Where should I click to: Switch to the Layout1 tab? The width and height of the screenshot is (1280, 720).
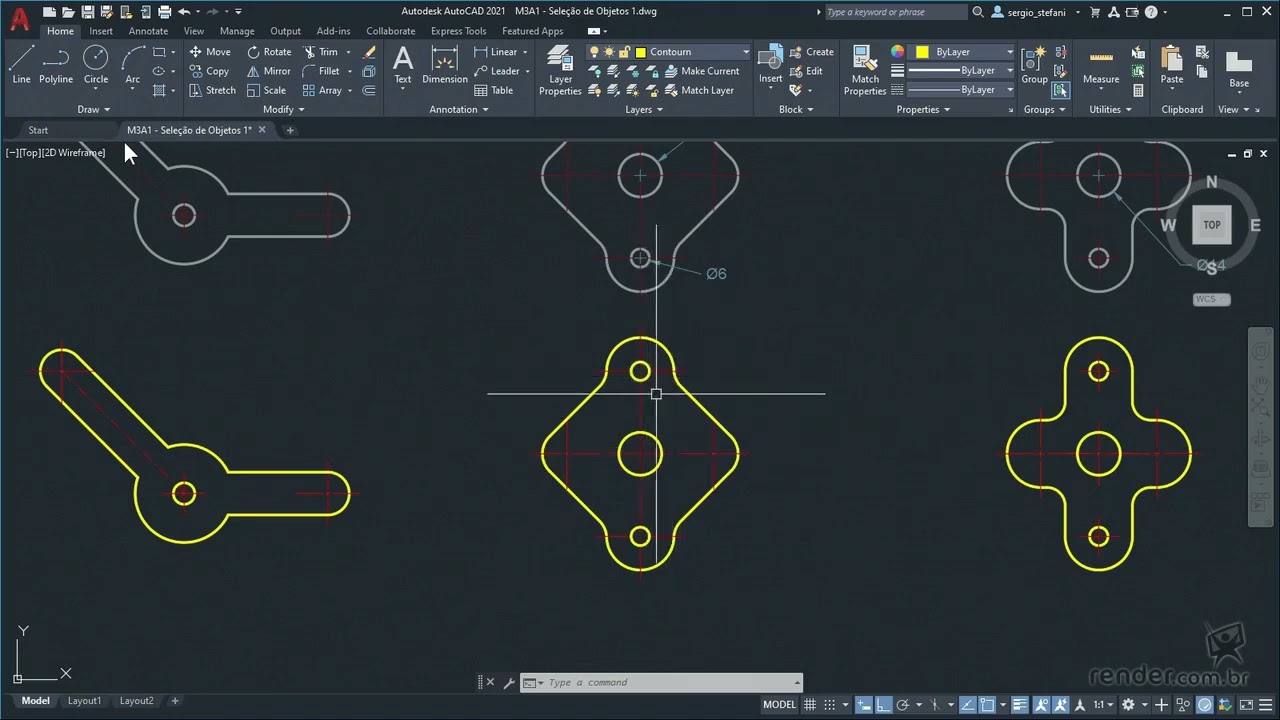84,701
